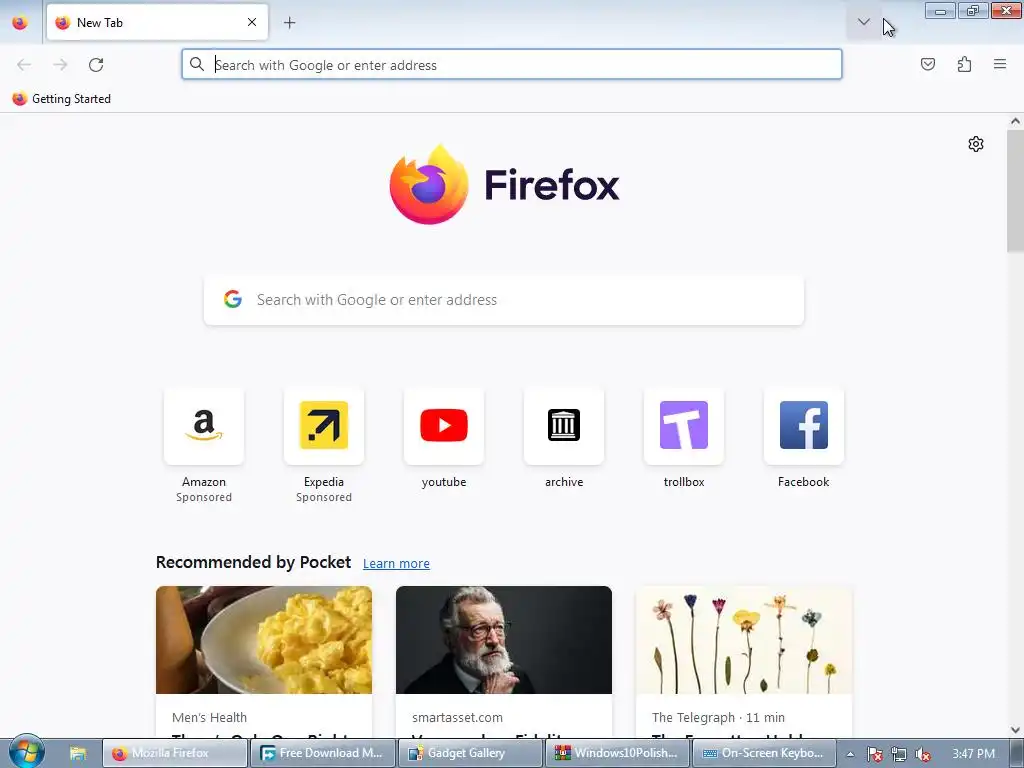This screenshot has width=1024, height=768.
Task: Show hidden tray icons arrow
Action: (x=850, y=754)
